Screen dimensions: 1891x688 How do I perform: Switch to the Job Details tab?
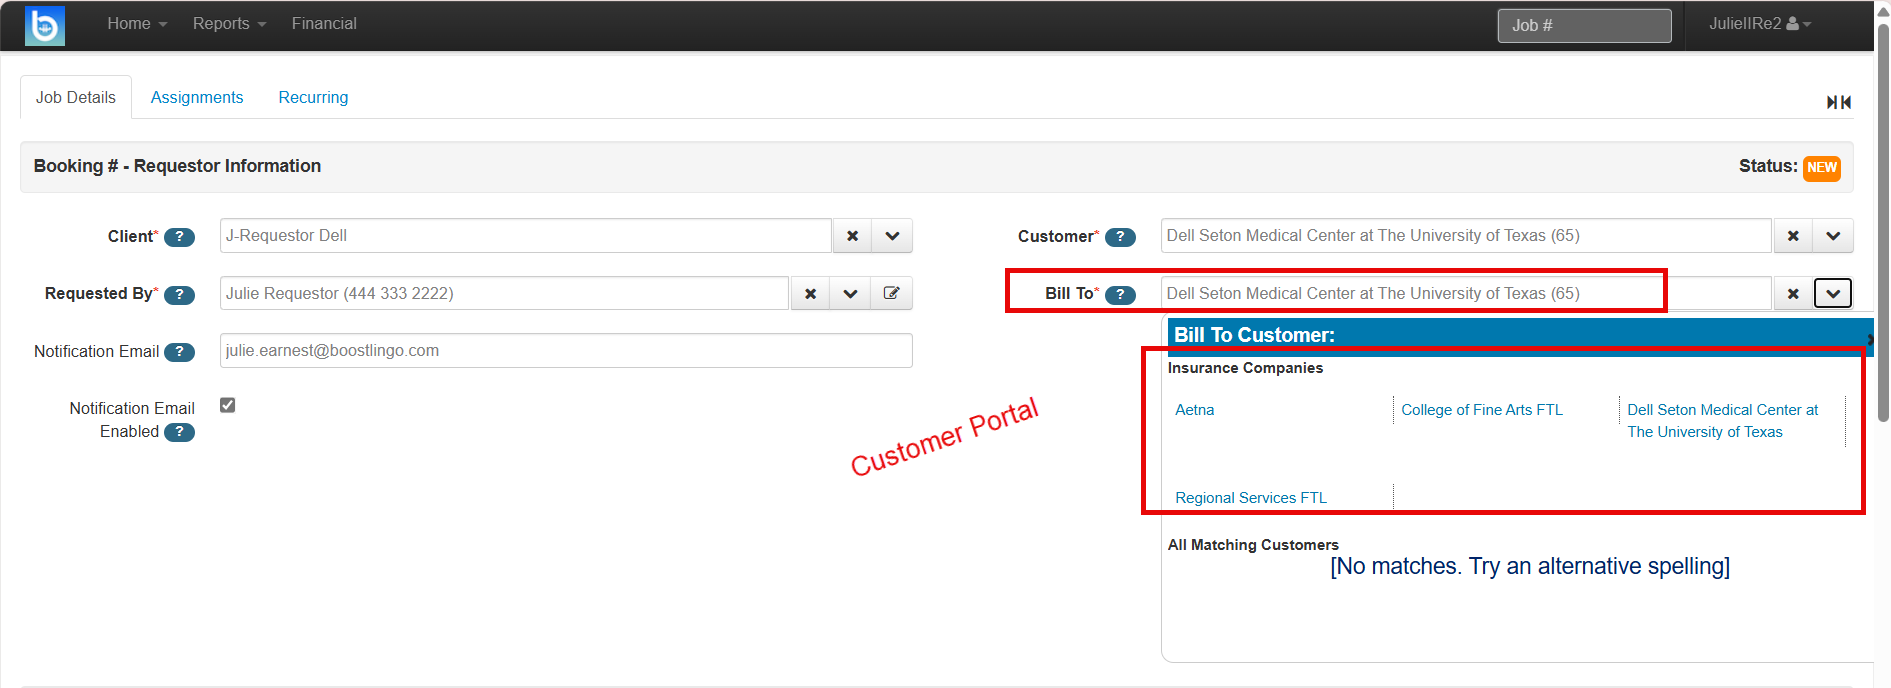[76, 98]
